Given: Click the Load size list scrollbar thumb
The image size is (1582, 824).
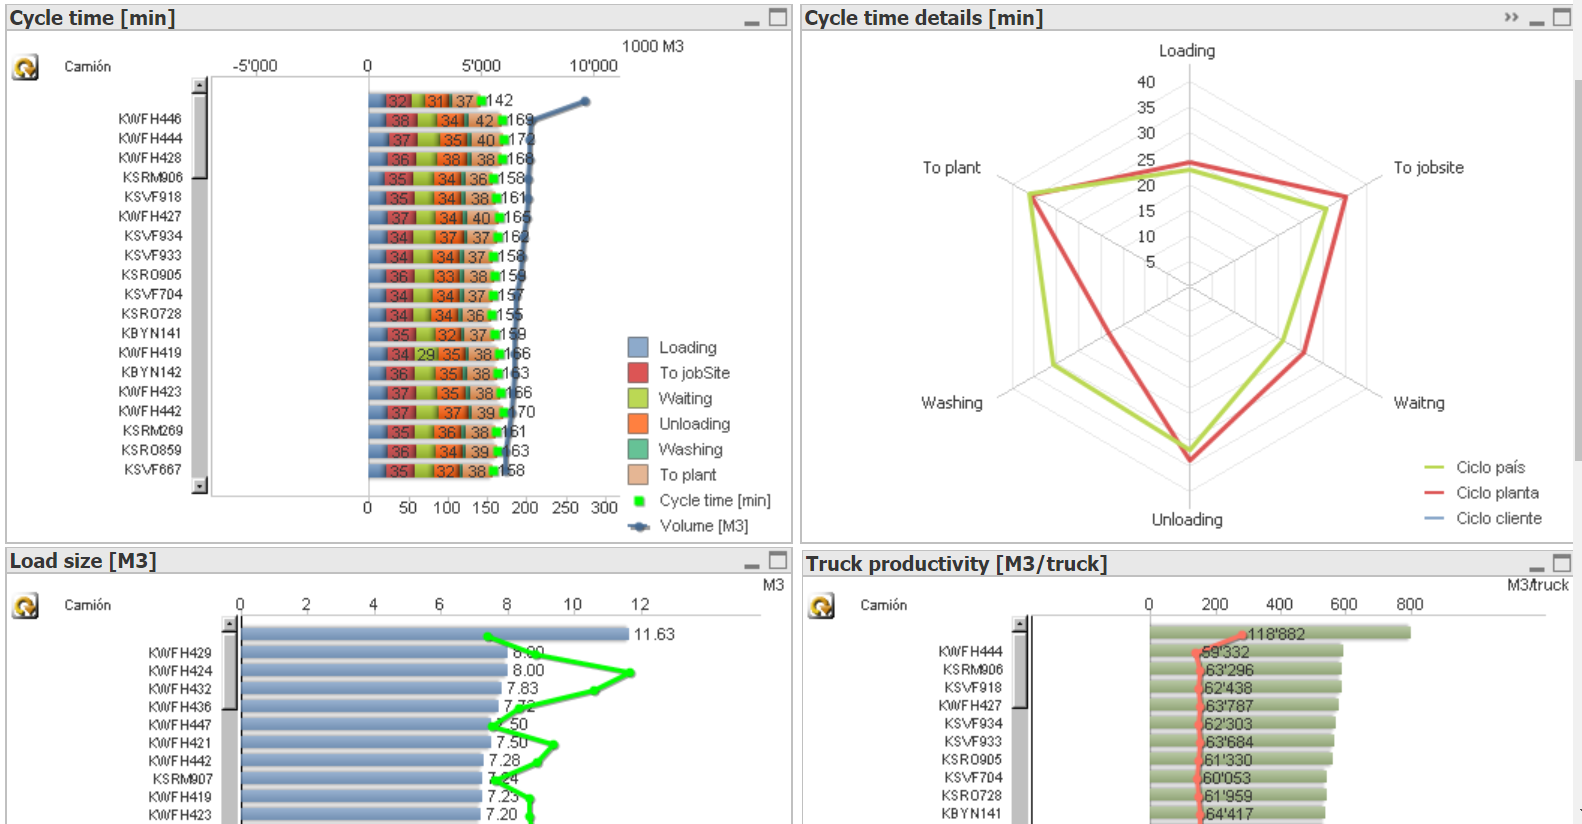Looking at the screenshot, I should [x=229, y=671].
